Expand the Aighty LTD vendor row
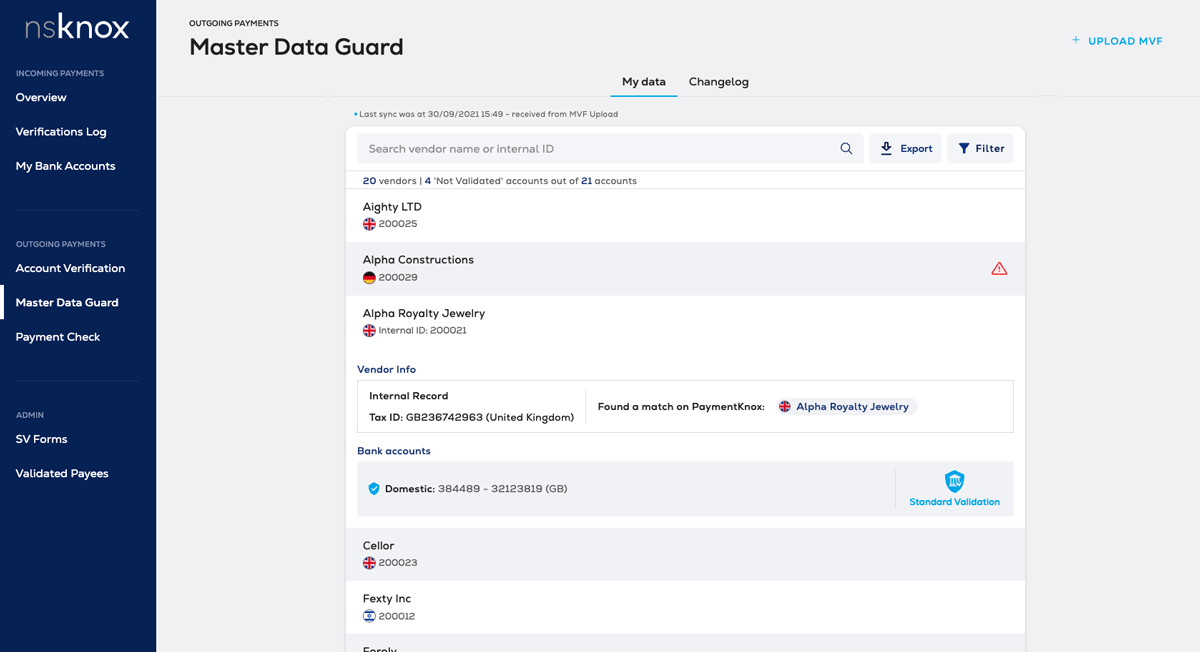This screenshot has width=1200, height=652. point(685,215)
